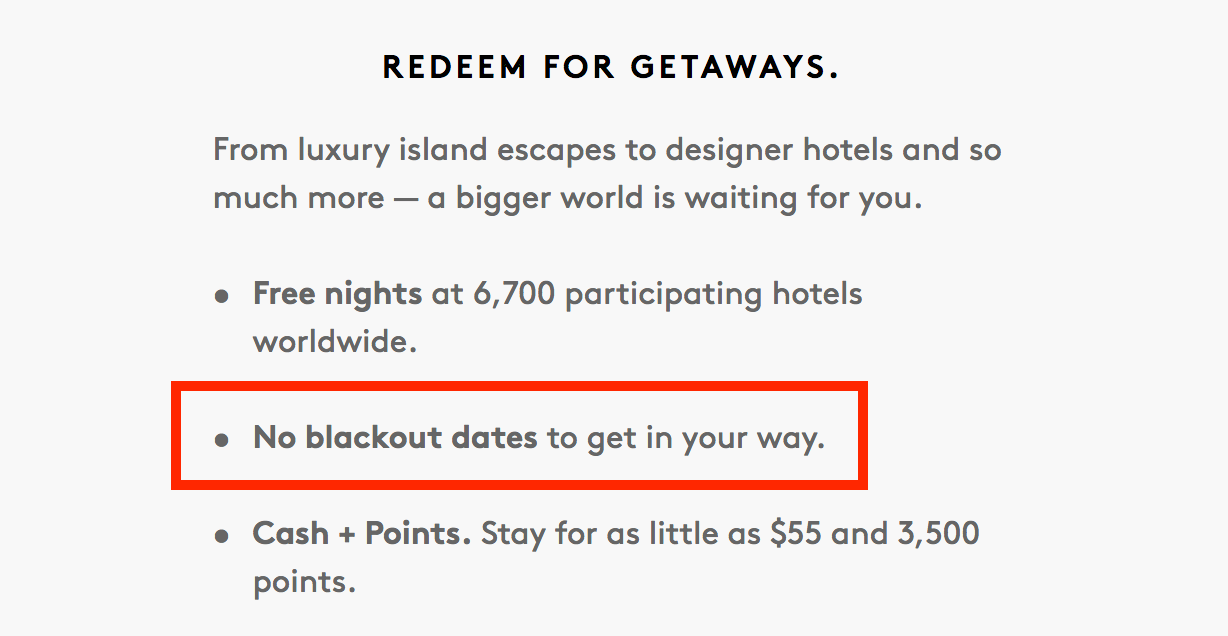The height and width of the screenshot is (636, 1228).
Task: Click the words "participating hotels"
Action: (713, 295)
